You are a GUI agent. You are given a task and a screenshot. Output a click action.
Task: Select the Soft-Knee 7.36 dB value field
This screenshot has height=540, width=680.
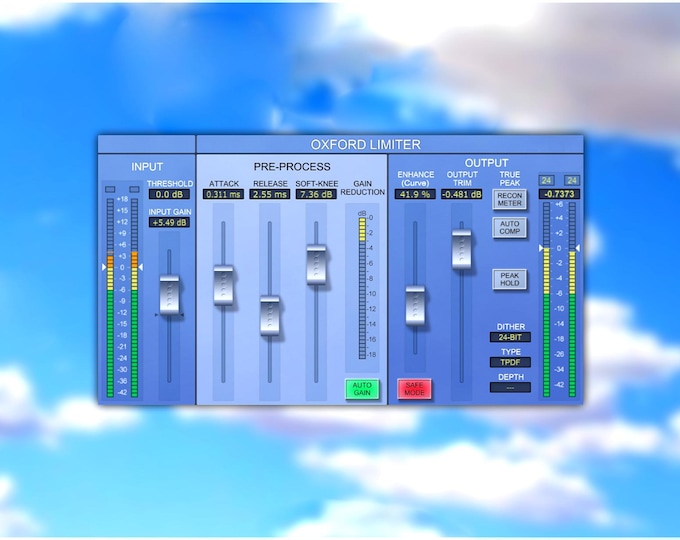pos(316,194)
